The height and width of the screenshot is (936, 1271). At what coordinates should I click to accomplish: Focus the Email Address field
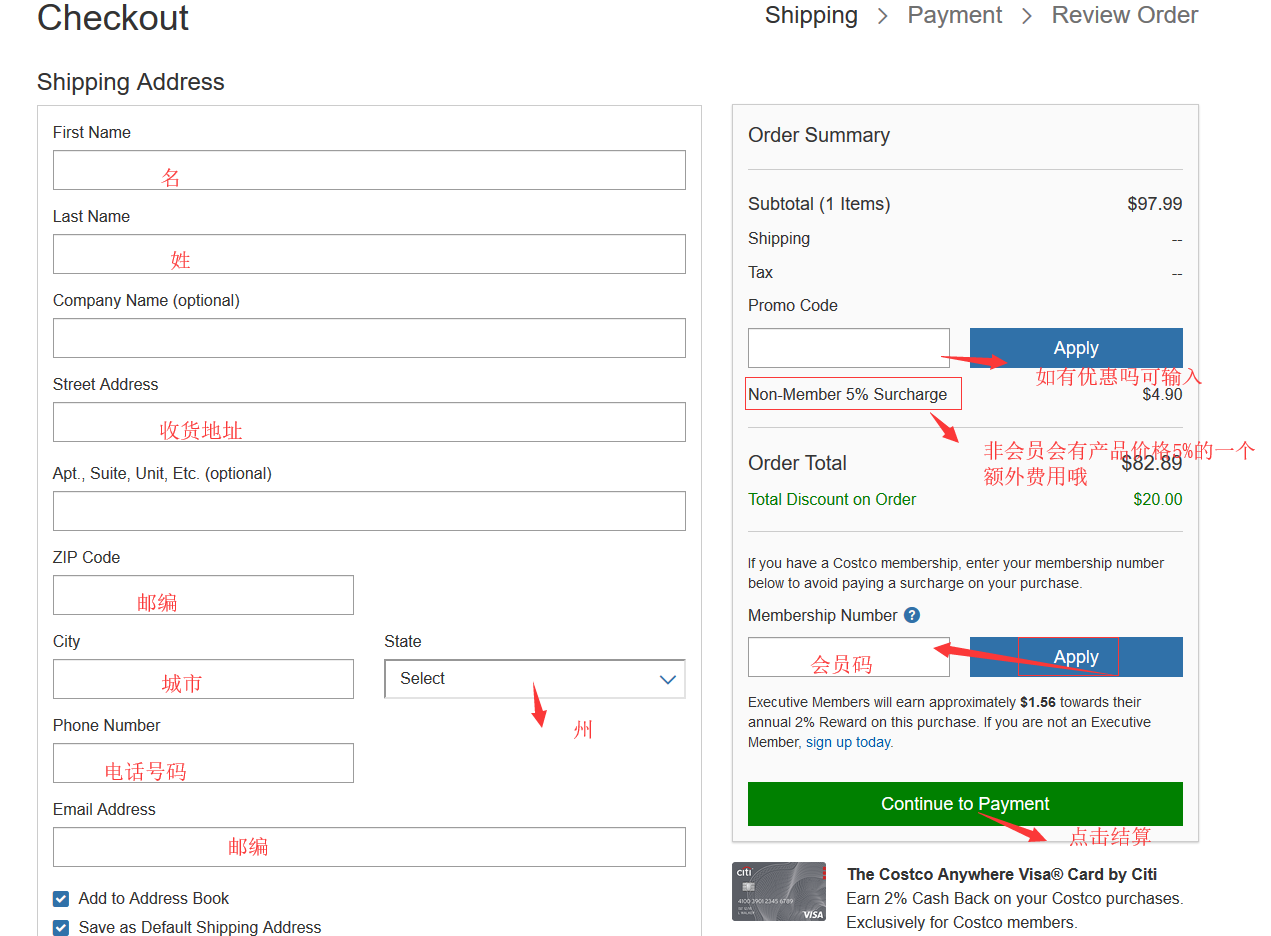(369, 847)
